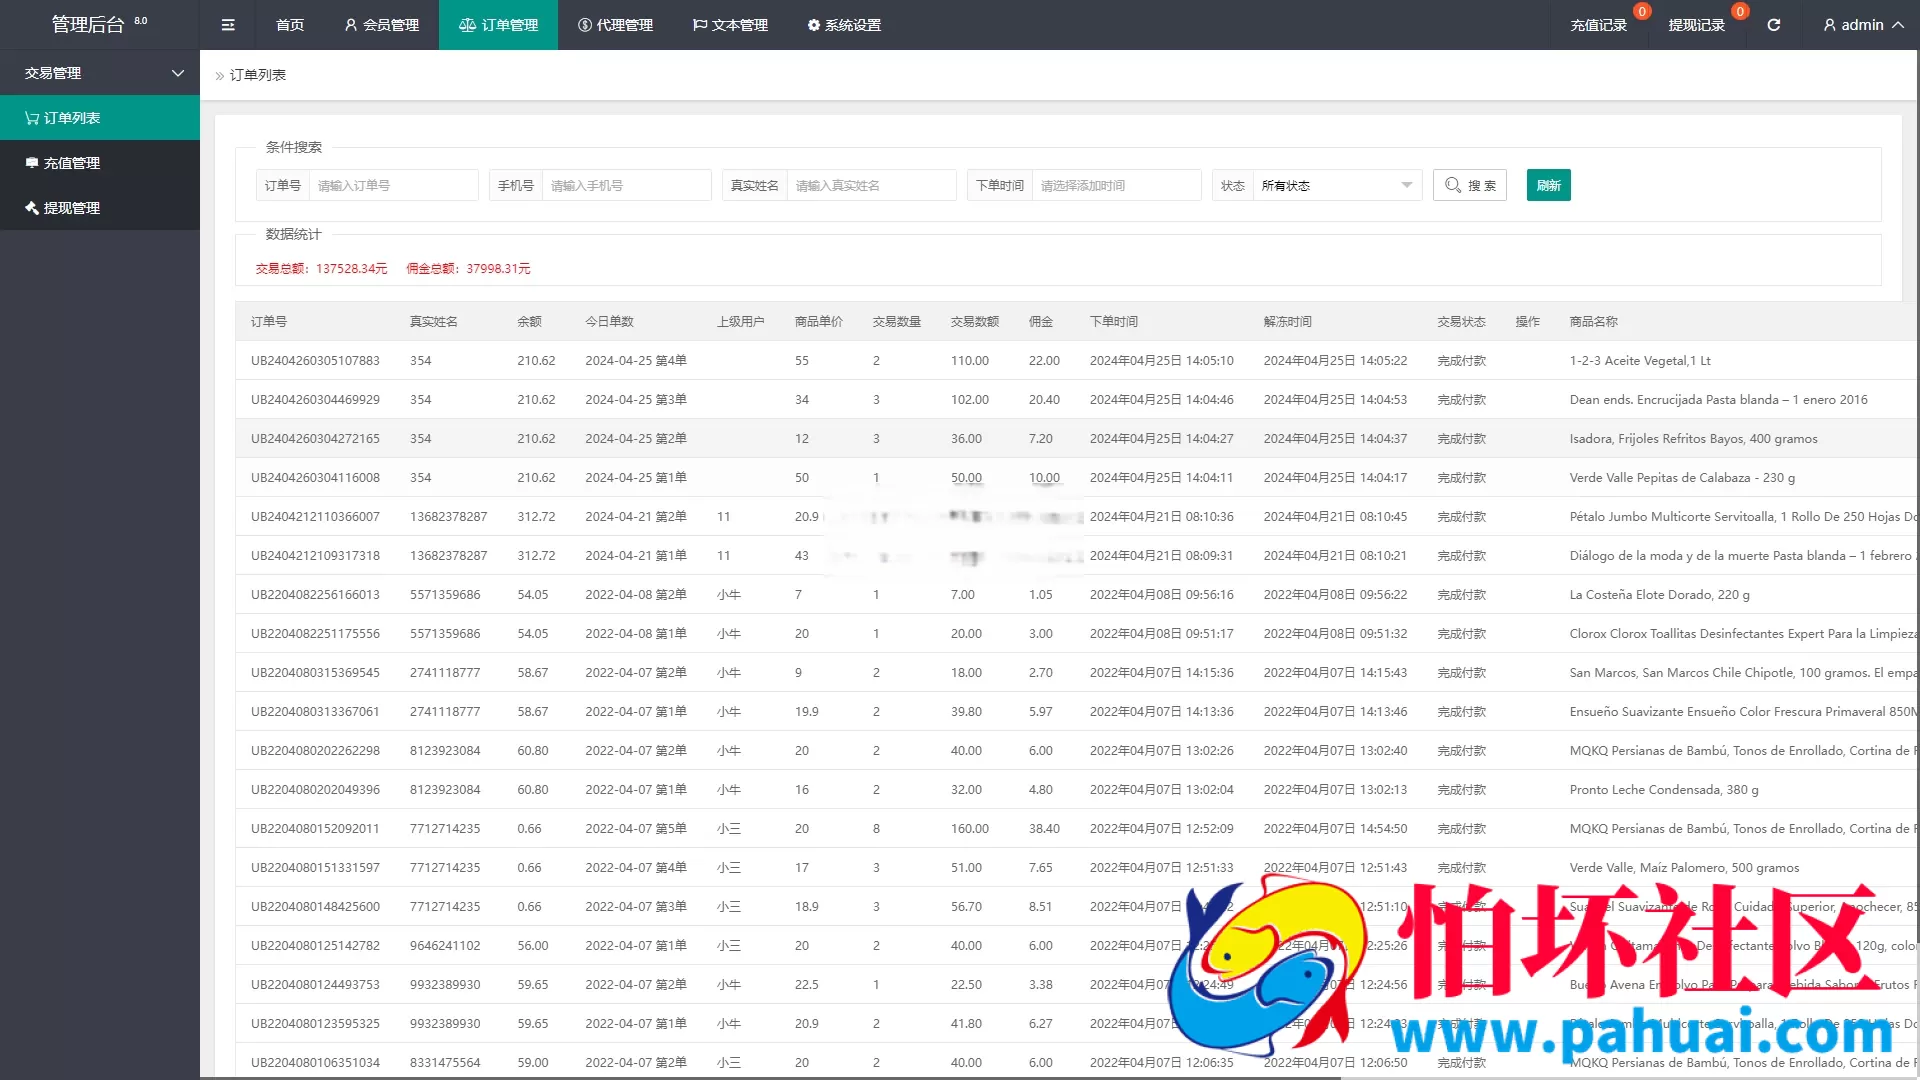Open the 代理管理 top menu

click(615, 25)
